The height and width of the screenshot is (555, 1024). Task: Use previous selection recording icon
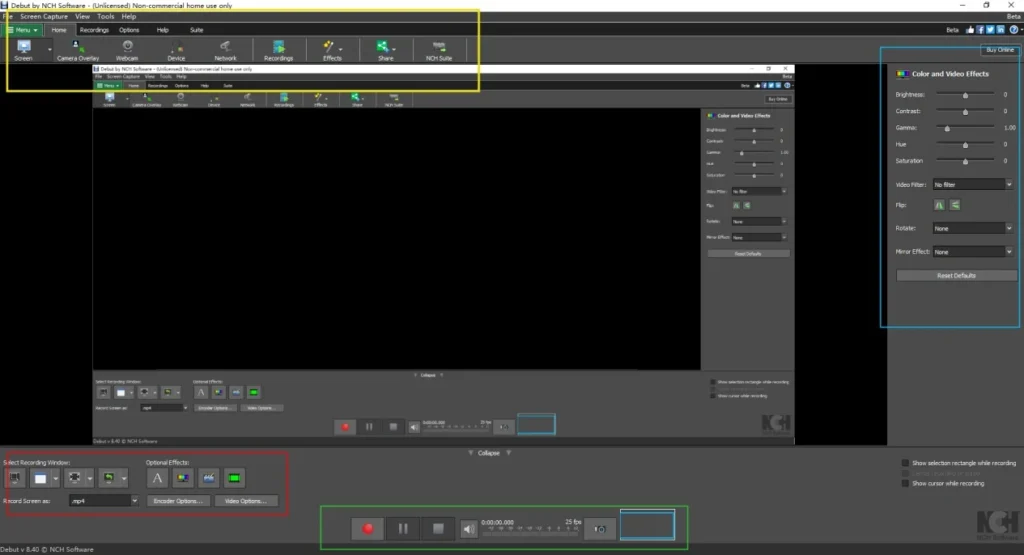108,479
